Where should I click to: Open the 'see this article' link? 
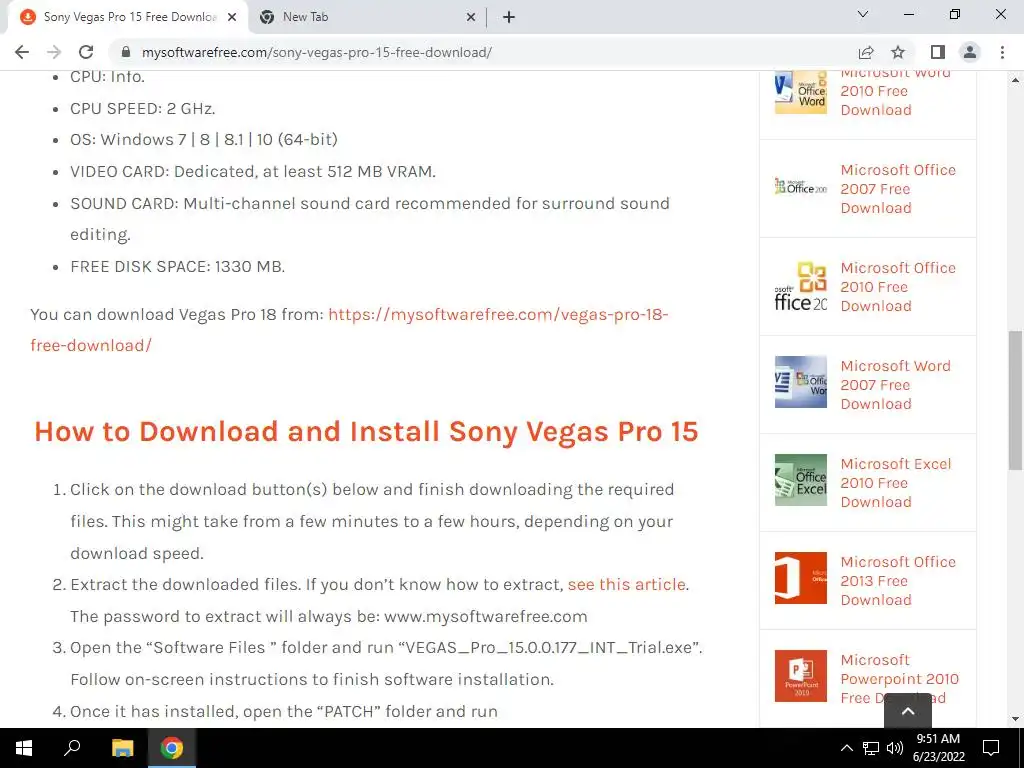click(x=626, y=584)
